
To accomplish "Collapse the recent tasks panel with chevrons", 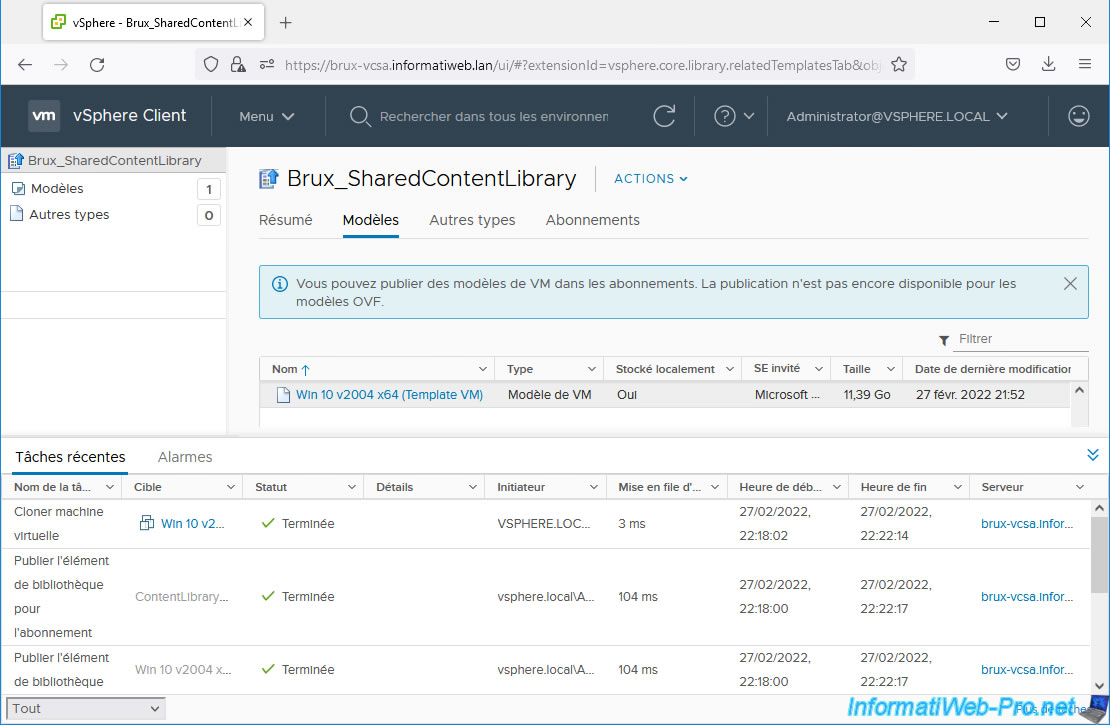I will point(1092,455).
